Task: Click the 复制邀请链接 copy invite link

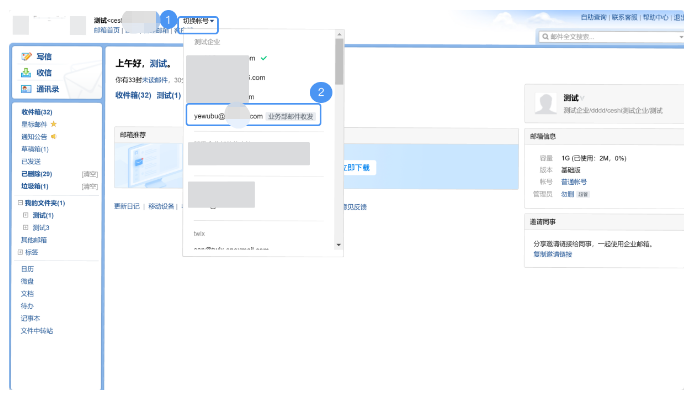Action: coord(553,254)
